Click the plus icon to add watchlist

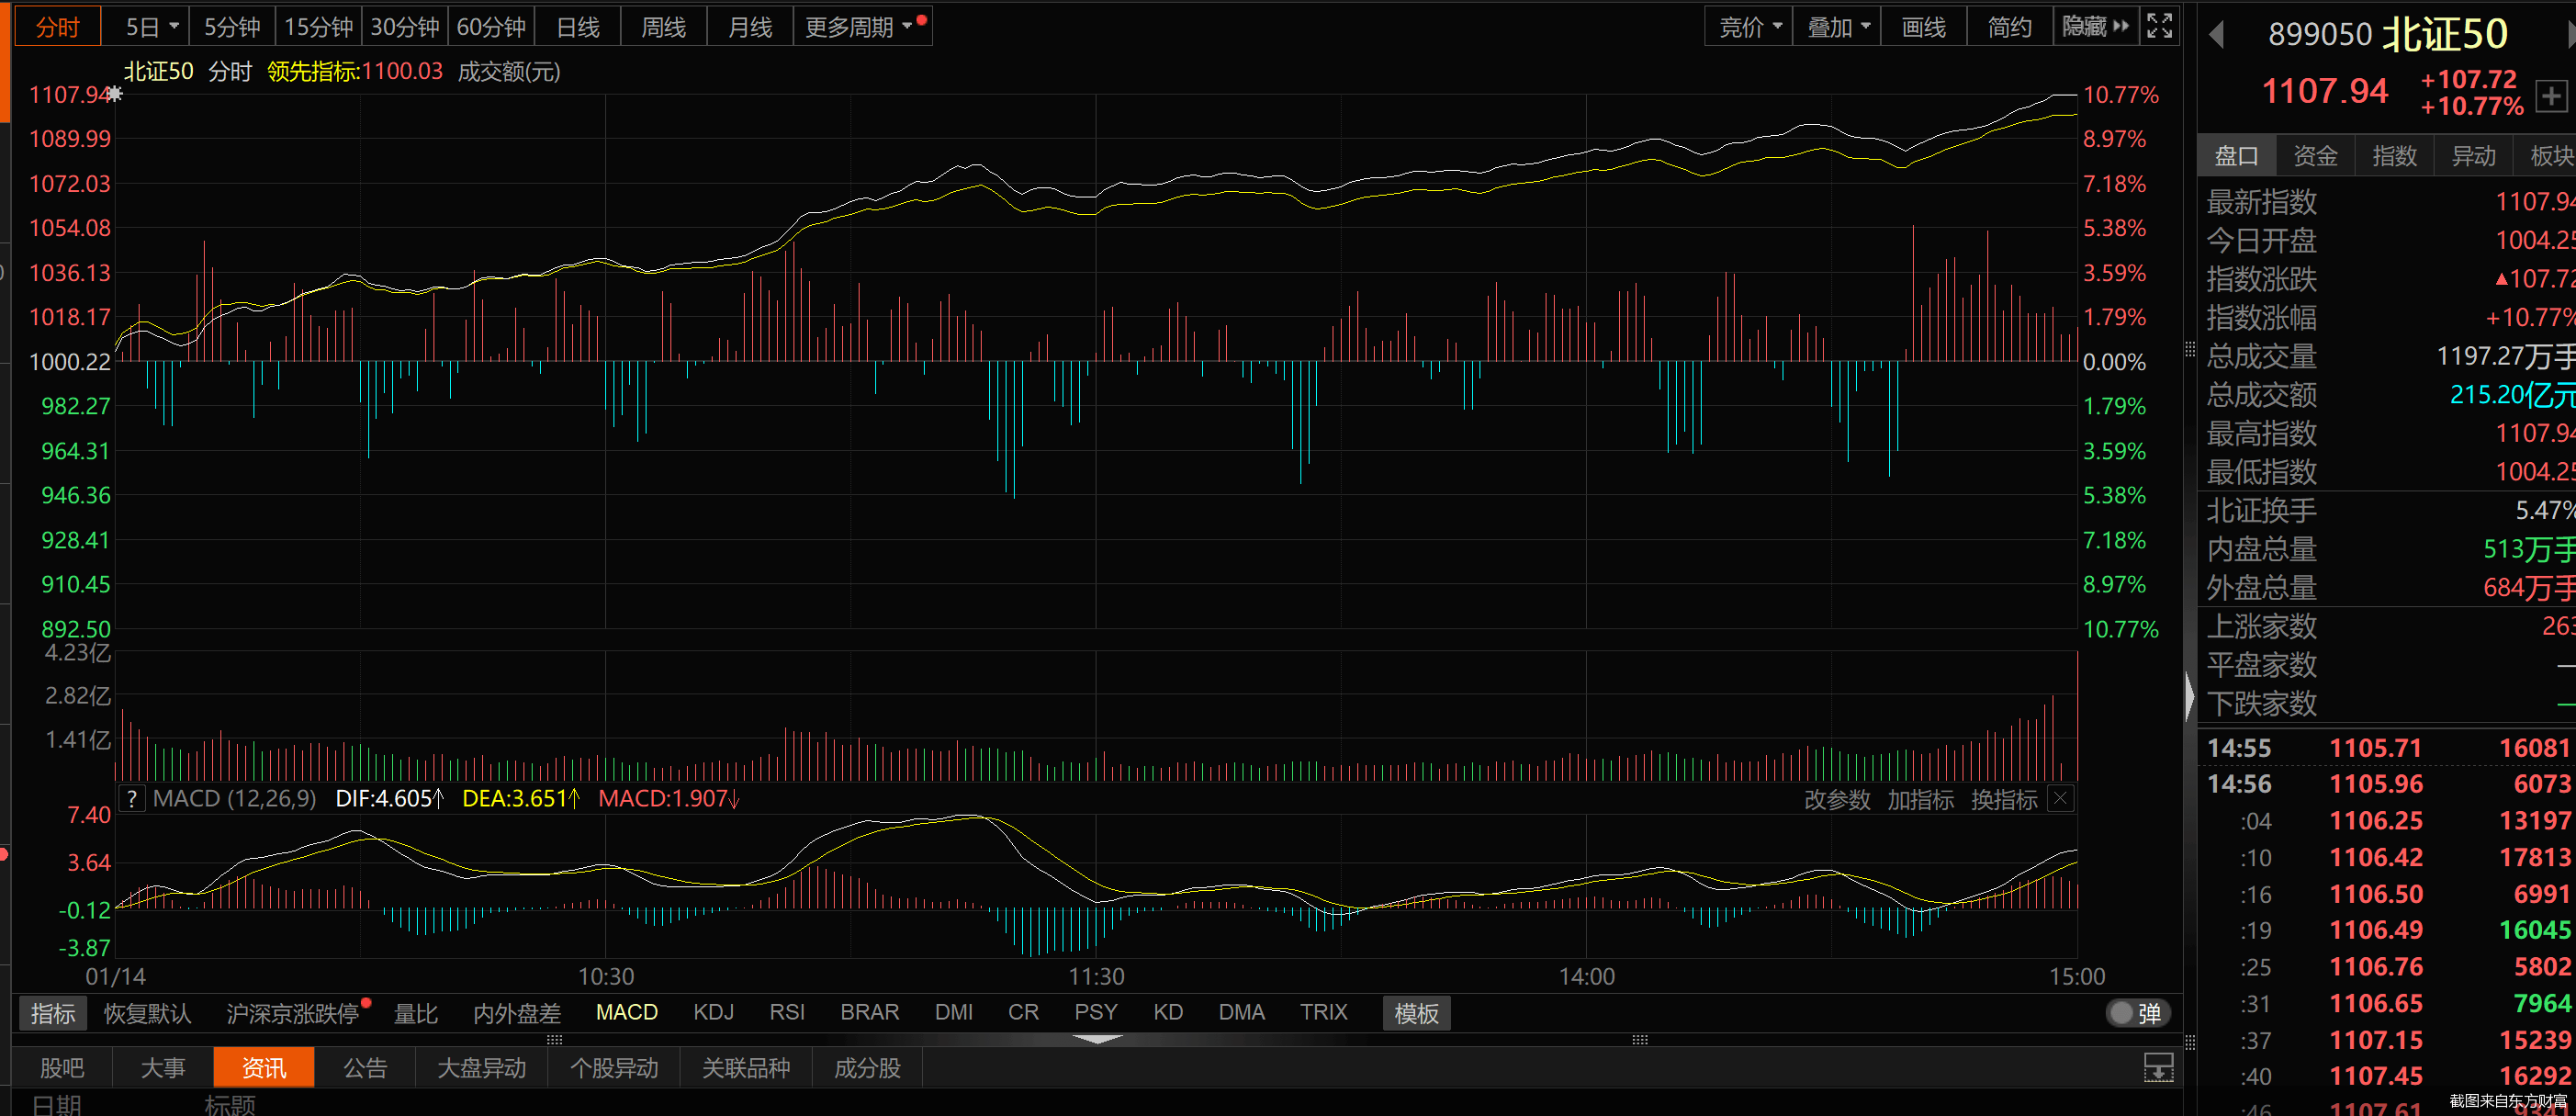(x=2551, y=97)
